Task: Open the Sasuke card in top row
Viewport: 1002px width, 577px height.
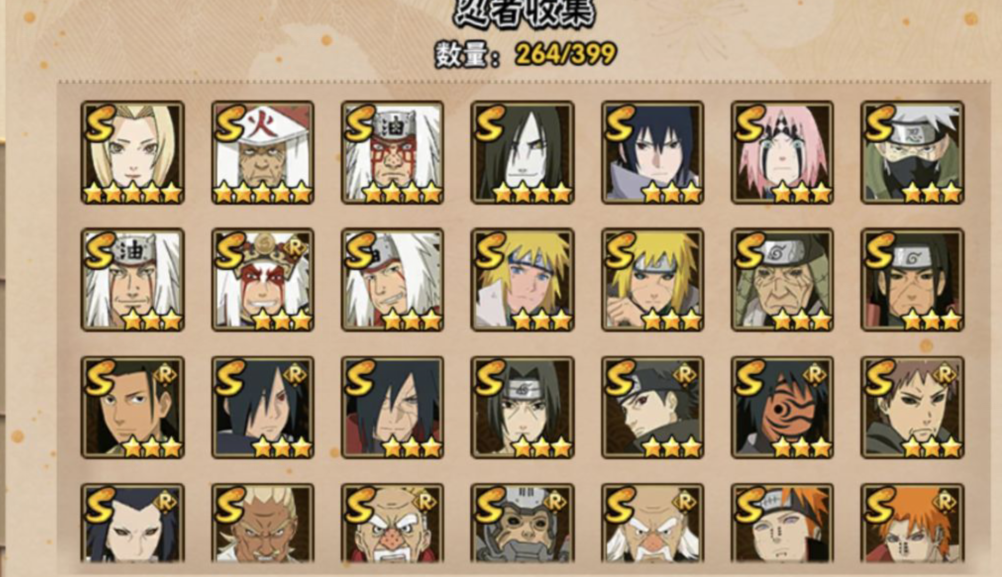Action: point(652,152)
